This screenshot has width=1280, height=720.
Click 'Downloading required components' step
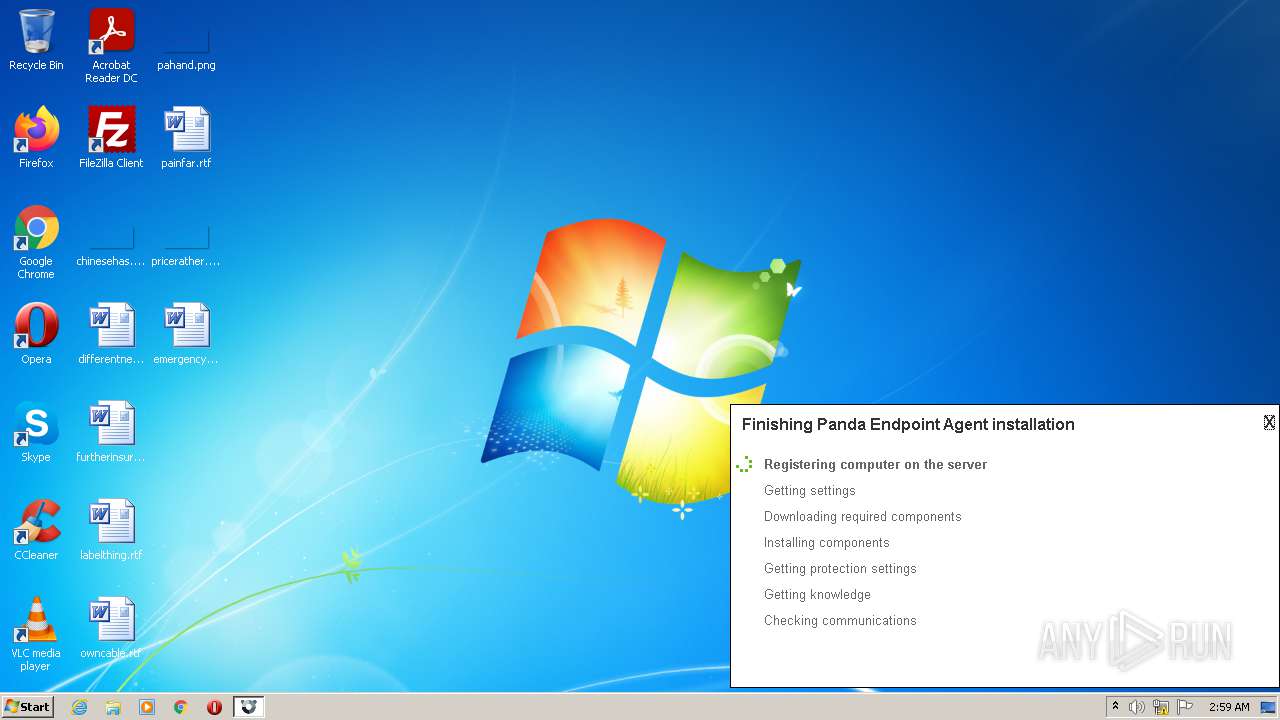click(x=862, y=516)
